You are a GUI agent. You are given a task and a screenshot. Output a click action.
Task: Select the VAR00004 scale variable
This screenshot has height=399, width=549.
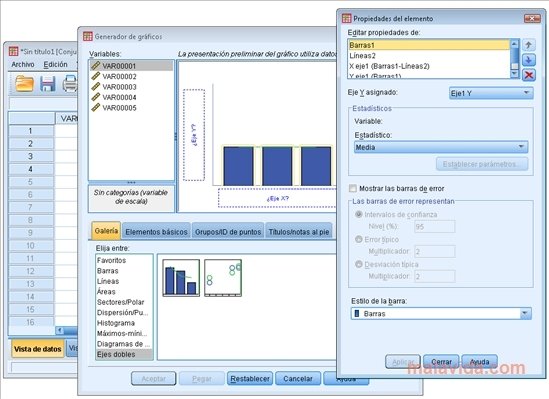click(x=131, y=97)
